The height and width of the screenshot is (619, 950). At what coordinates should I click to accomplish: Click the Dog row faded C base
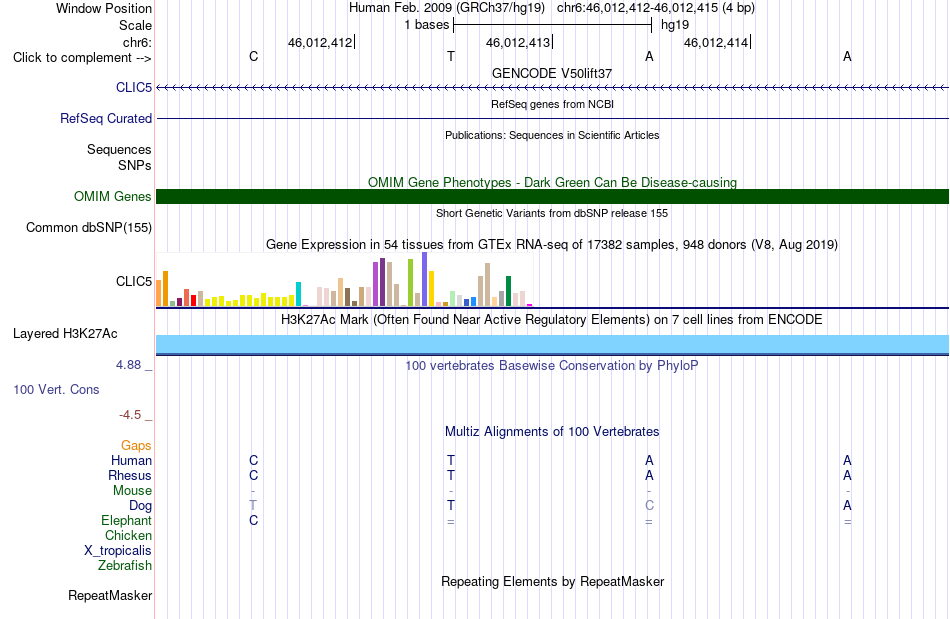pos(649,506)
